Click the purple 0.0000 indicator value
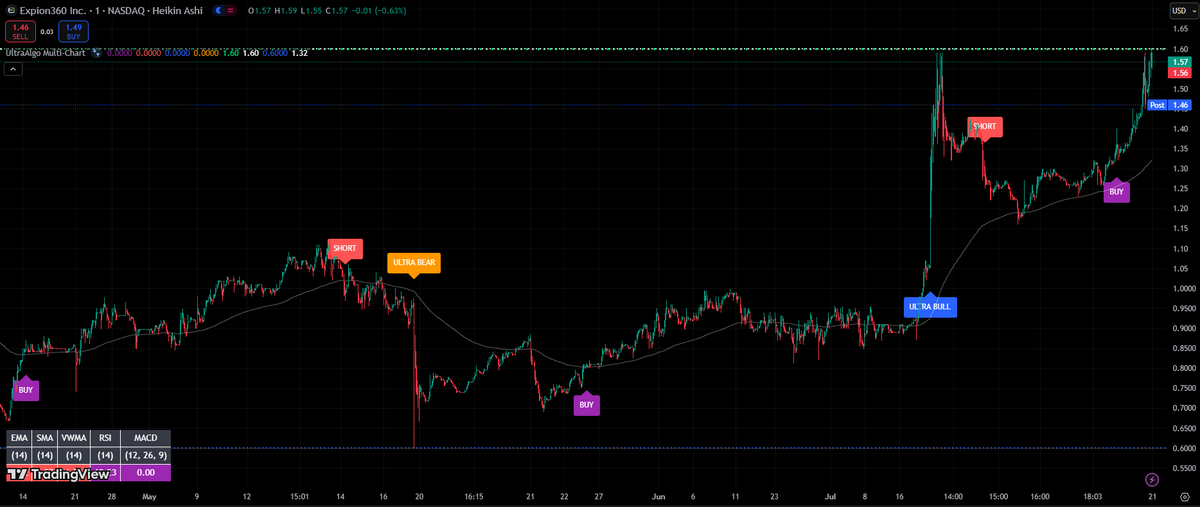The image size is (1200, 507). [119, 53]
